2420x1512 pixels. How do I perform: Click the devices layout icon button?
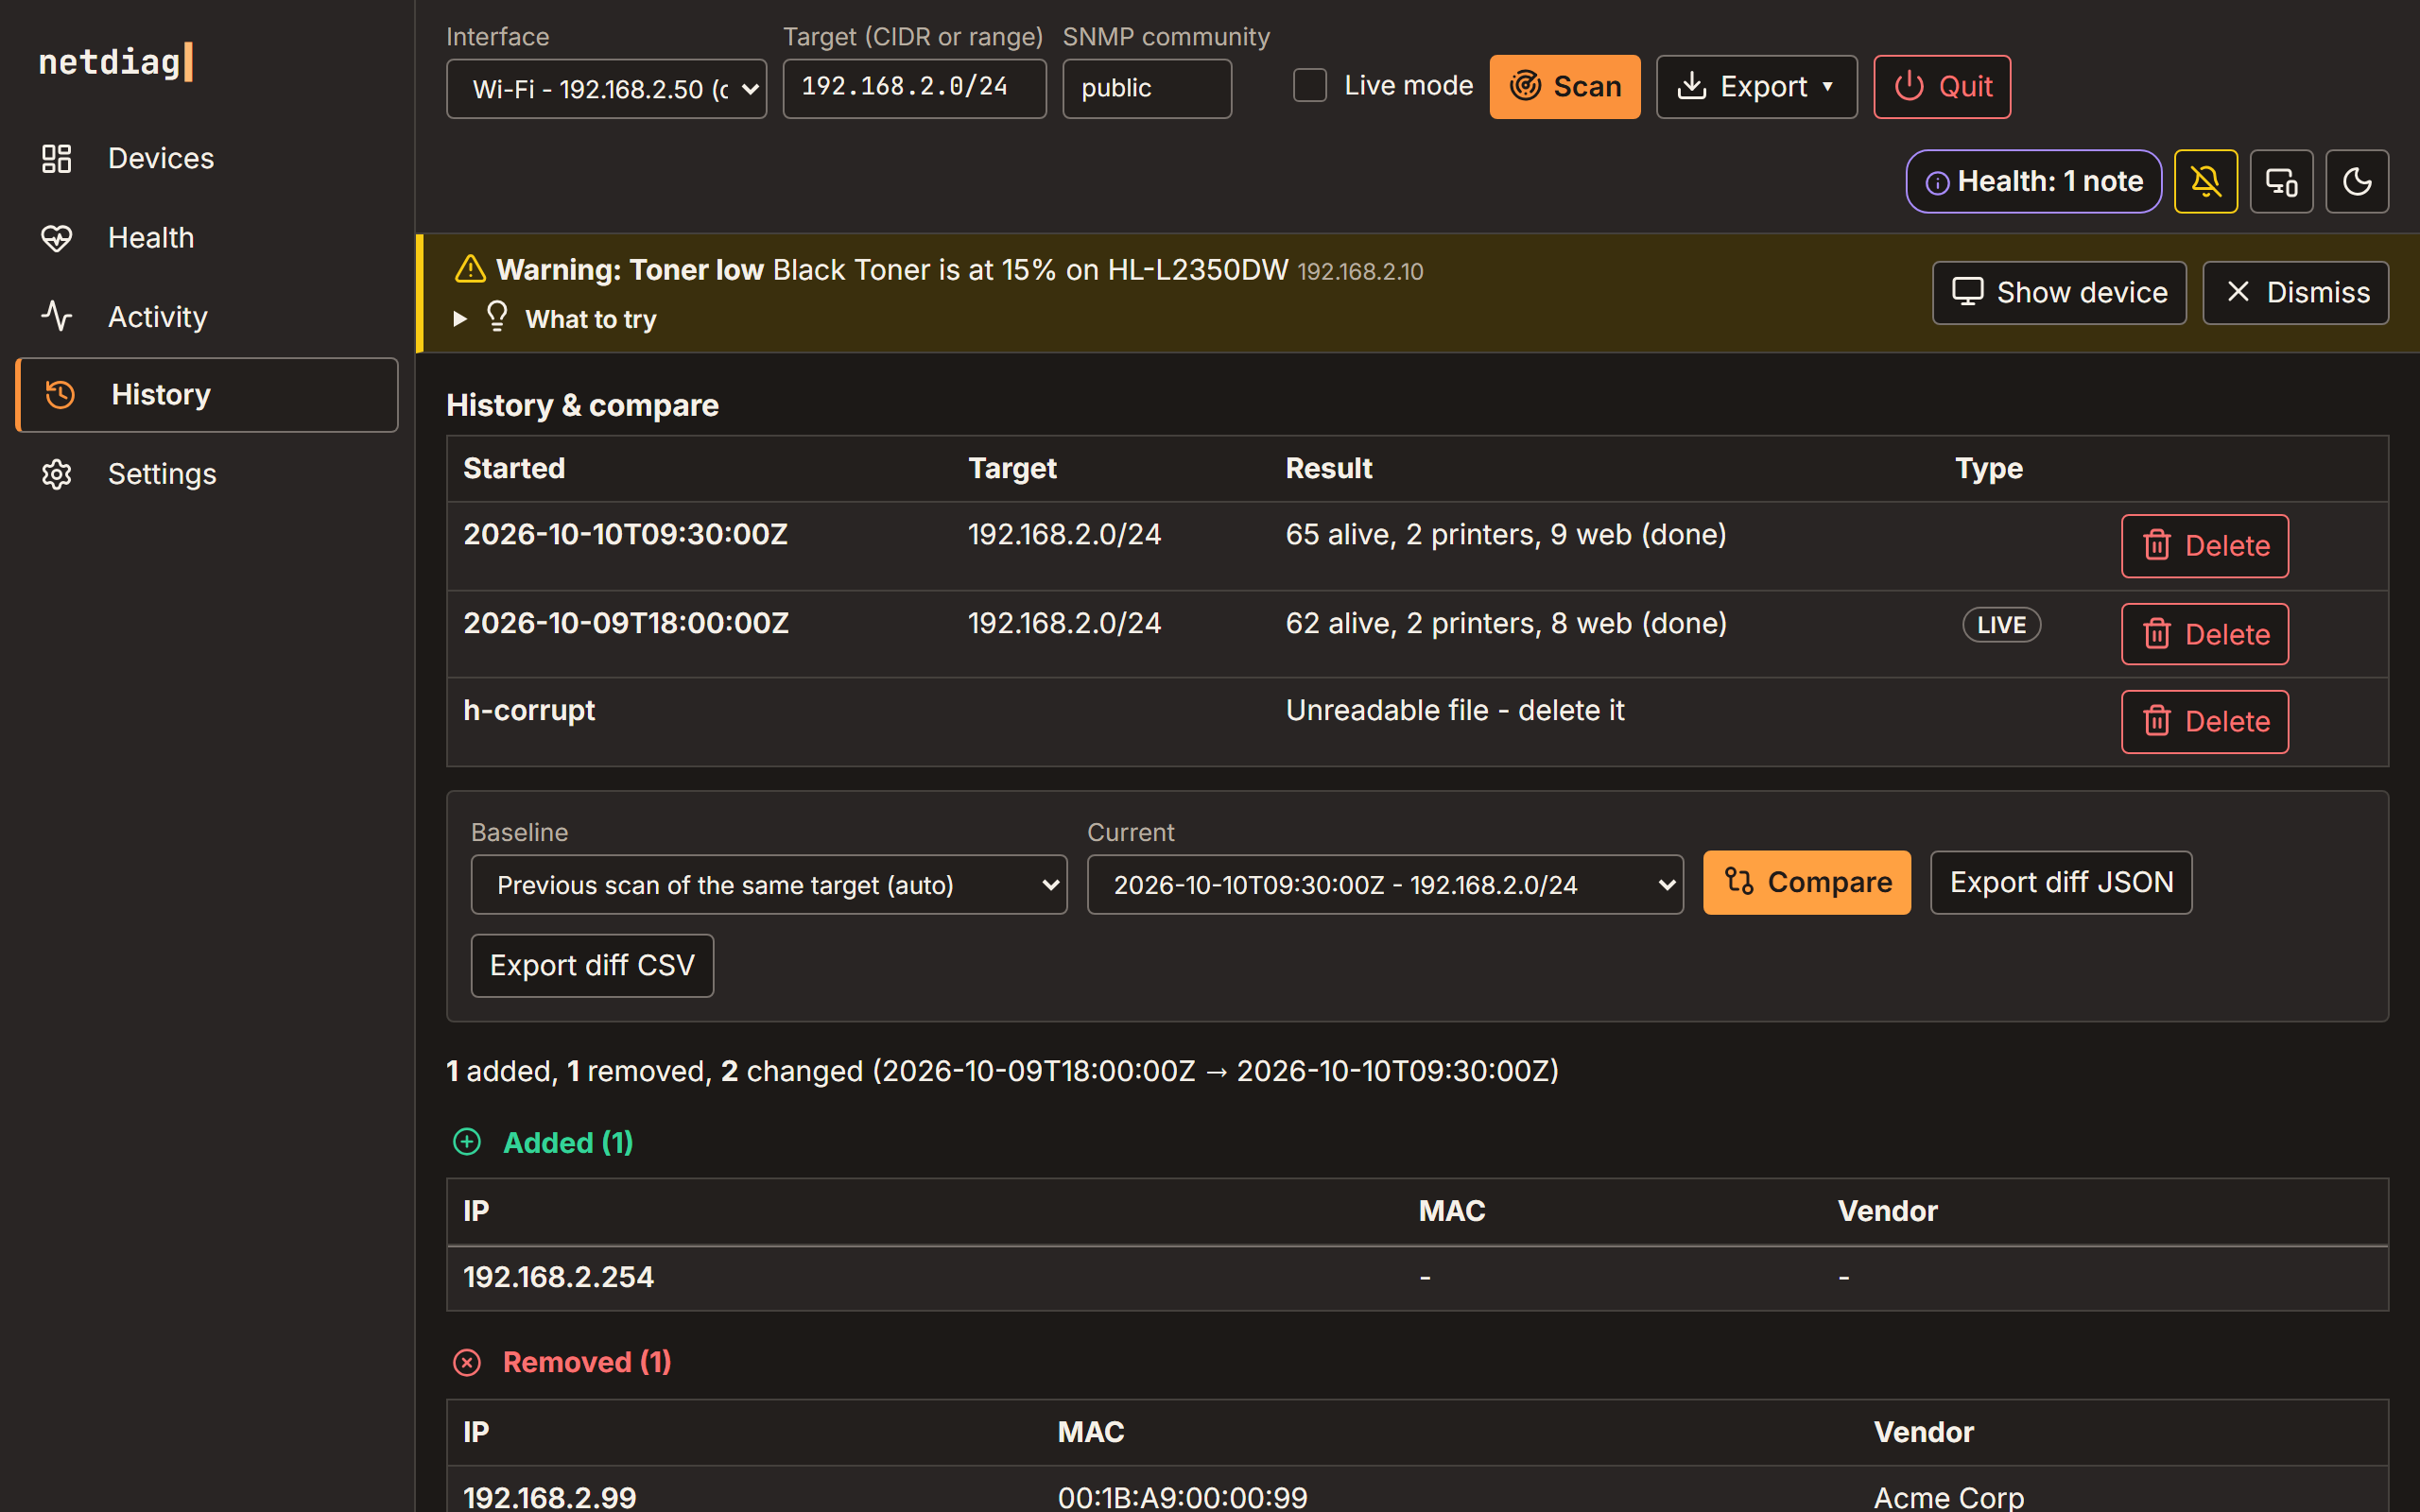coord(2281,181)
